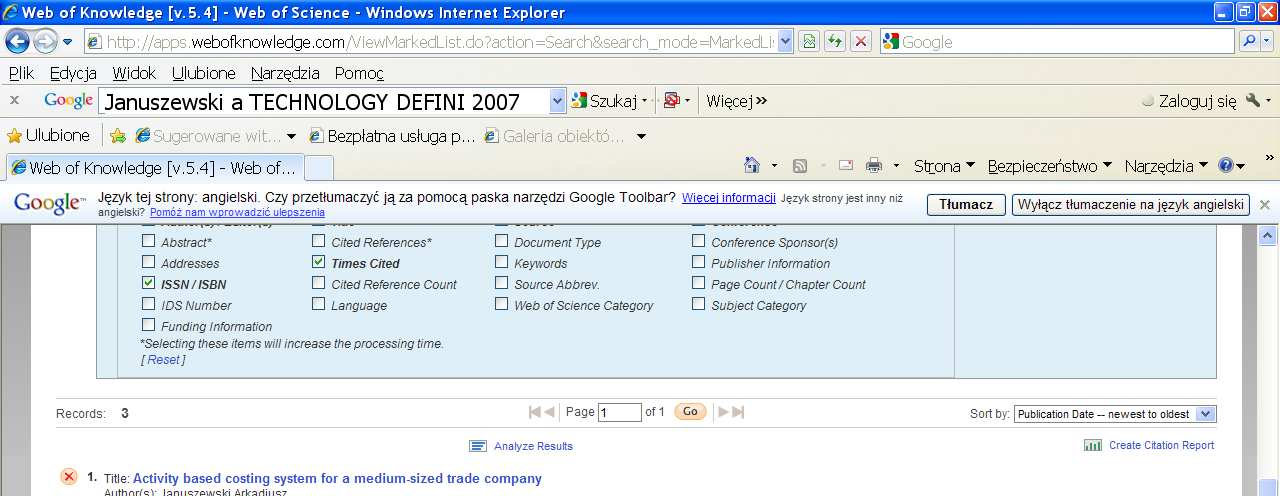Show more toolbar buttons via Więcej

pyautogui.click(x=736, y=101)
